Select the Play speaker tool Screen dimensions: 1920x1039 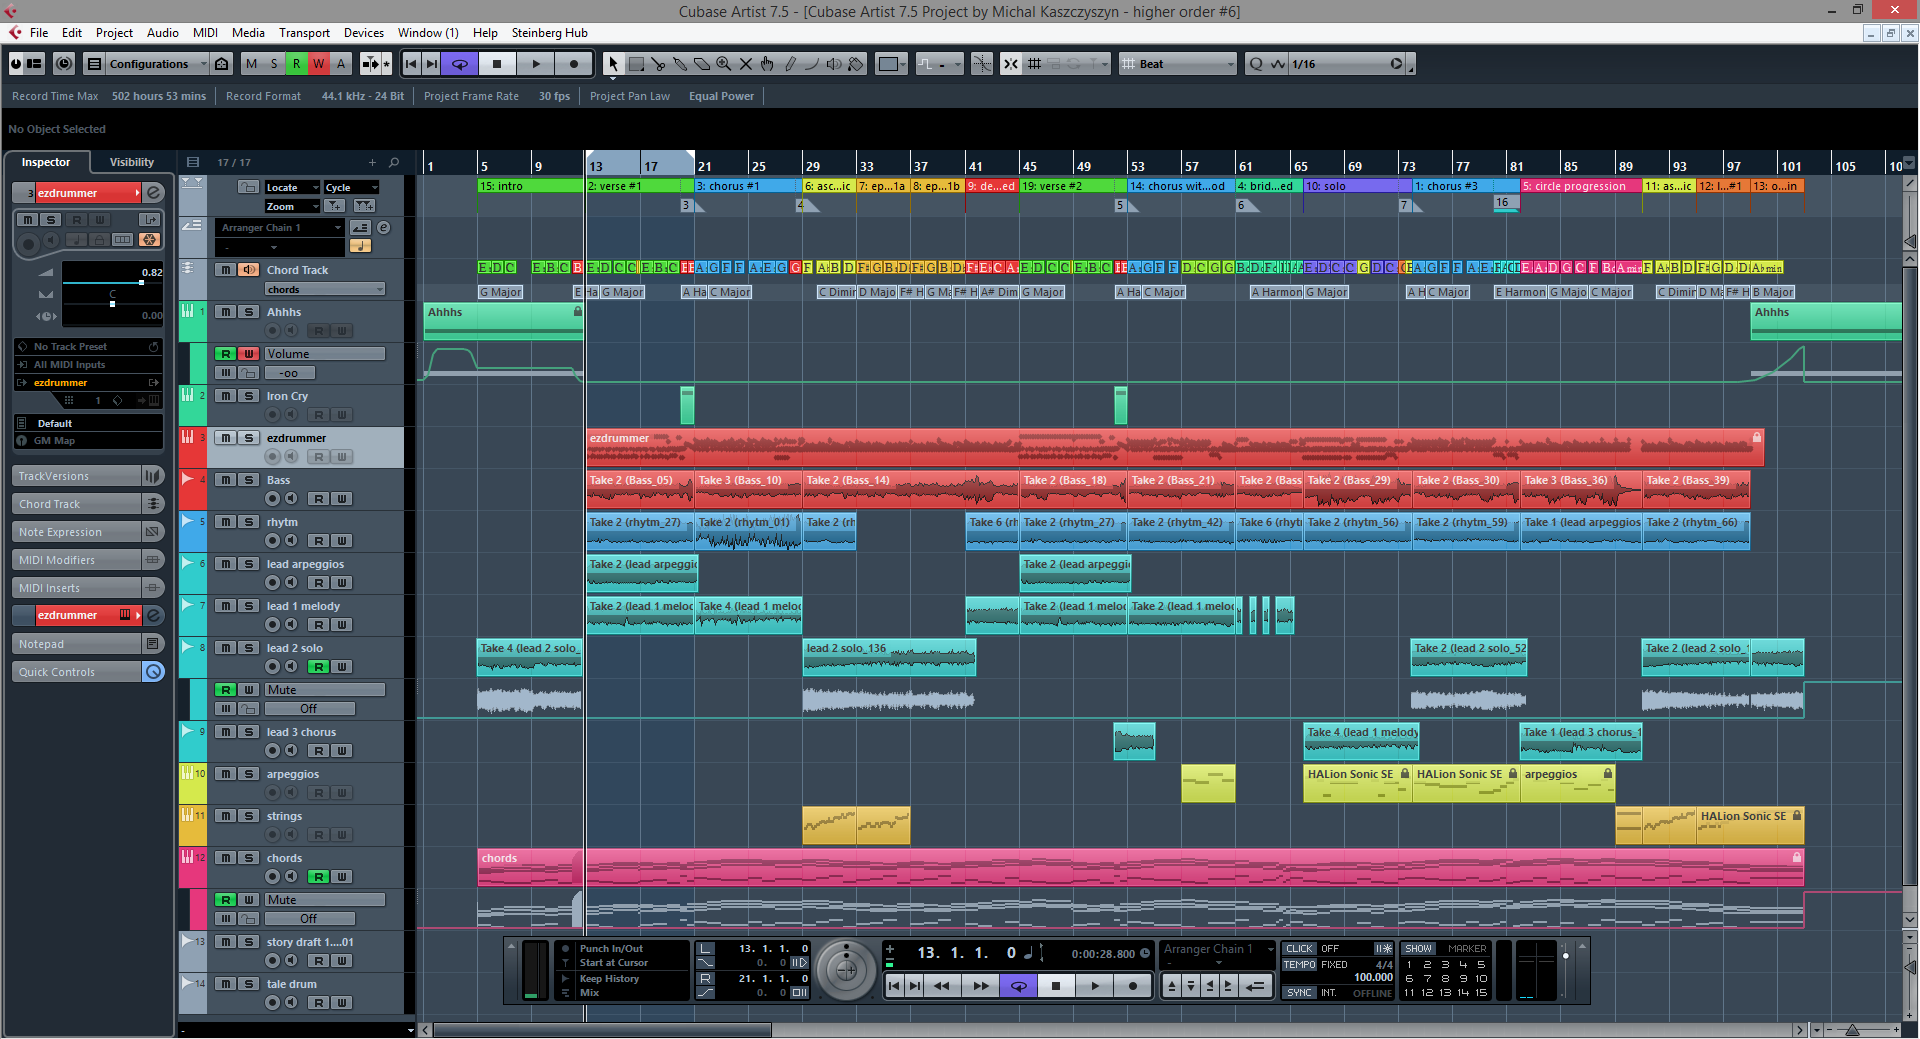[x=834, y=64]
